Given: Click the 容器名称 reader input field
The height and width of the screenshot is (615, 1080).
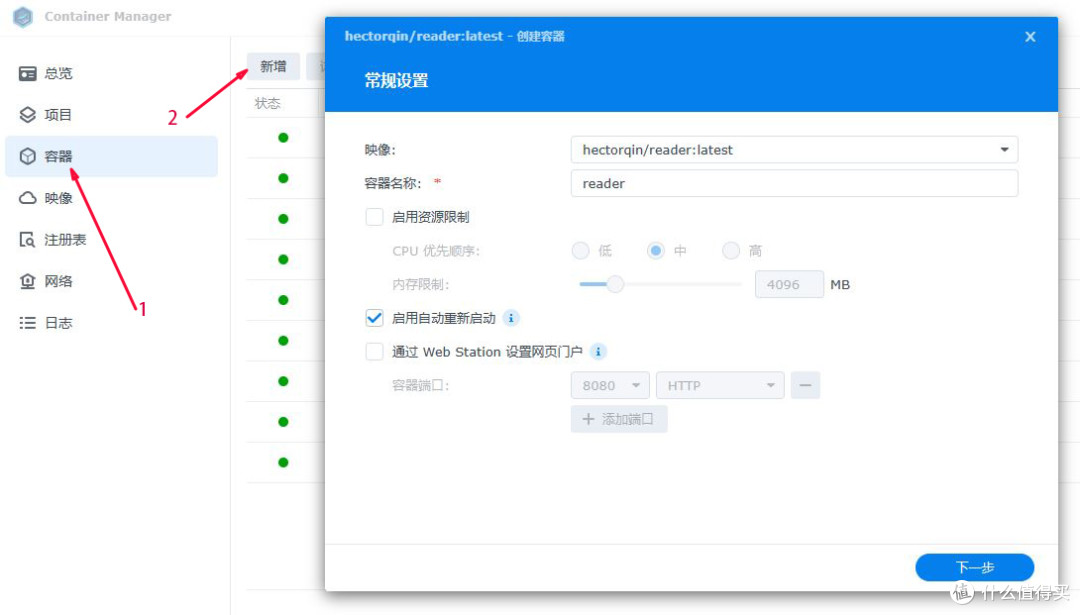Looking at the screenshot, I should point(794,183).
